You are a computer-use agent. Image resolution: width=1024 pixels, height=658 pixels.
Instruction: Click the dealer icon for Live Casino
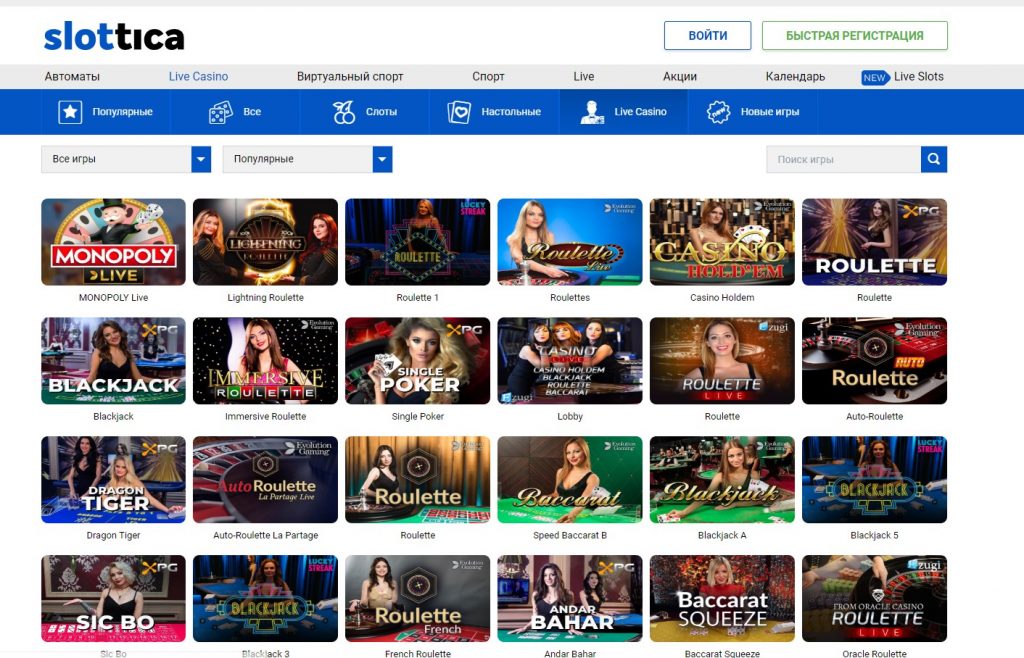(592, 112)
